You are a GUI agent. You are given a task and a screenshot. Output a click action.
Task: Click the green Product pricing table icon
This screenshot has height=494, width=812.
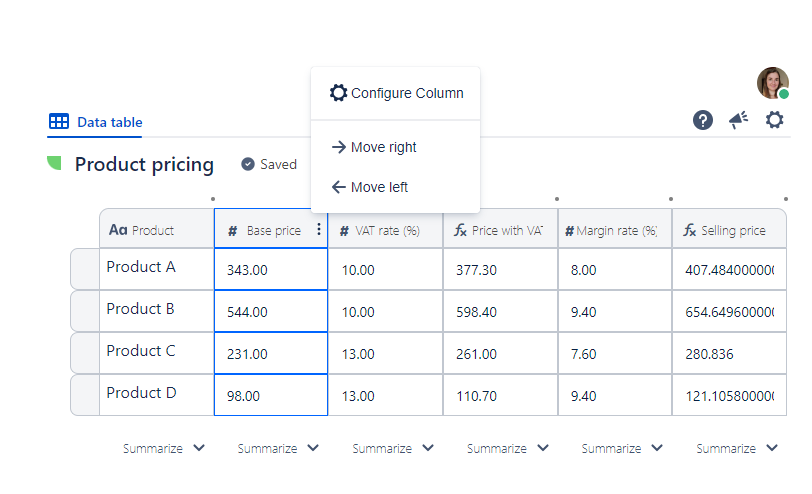click(55, 164)
